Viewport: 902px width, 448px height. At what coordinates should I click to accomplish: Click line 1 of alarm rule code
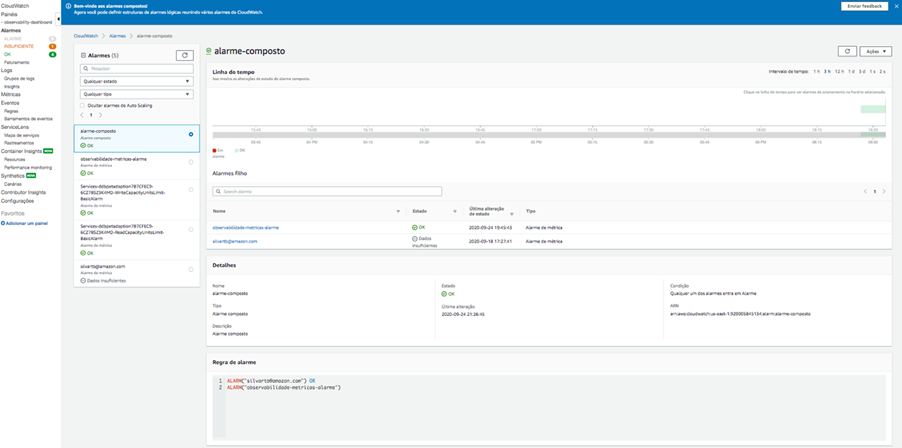270,381
